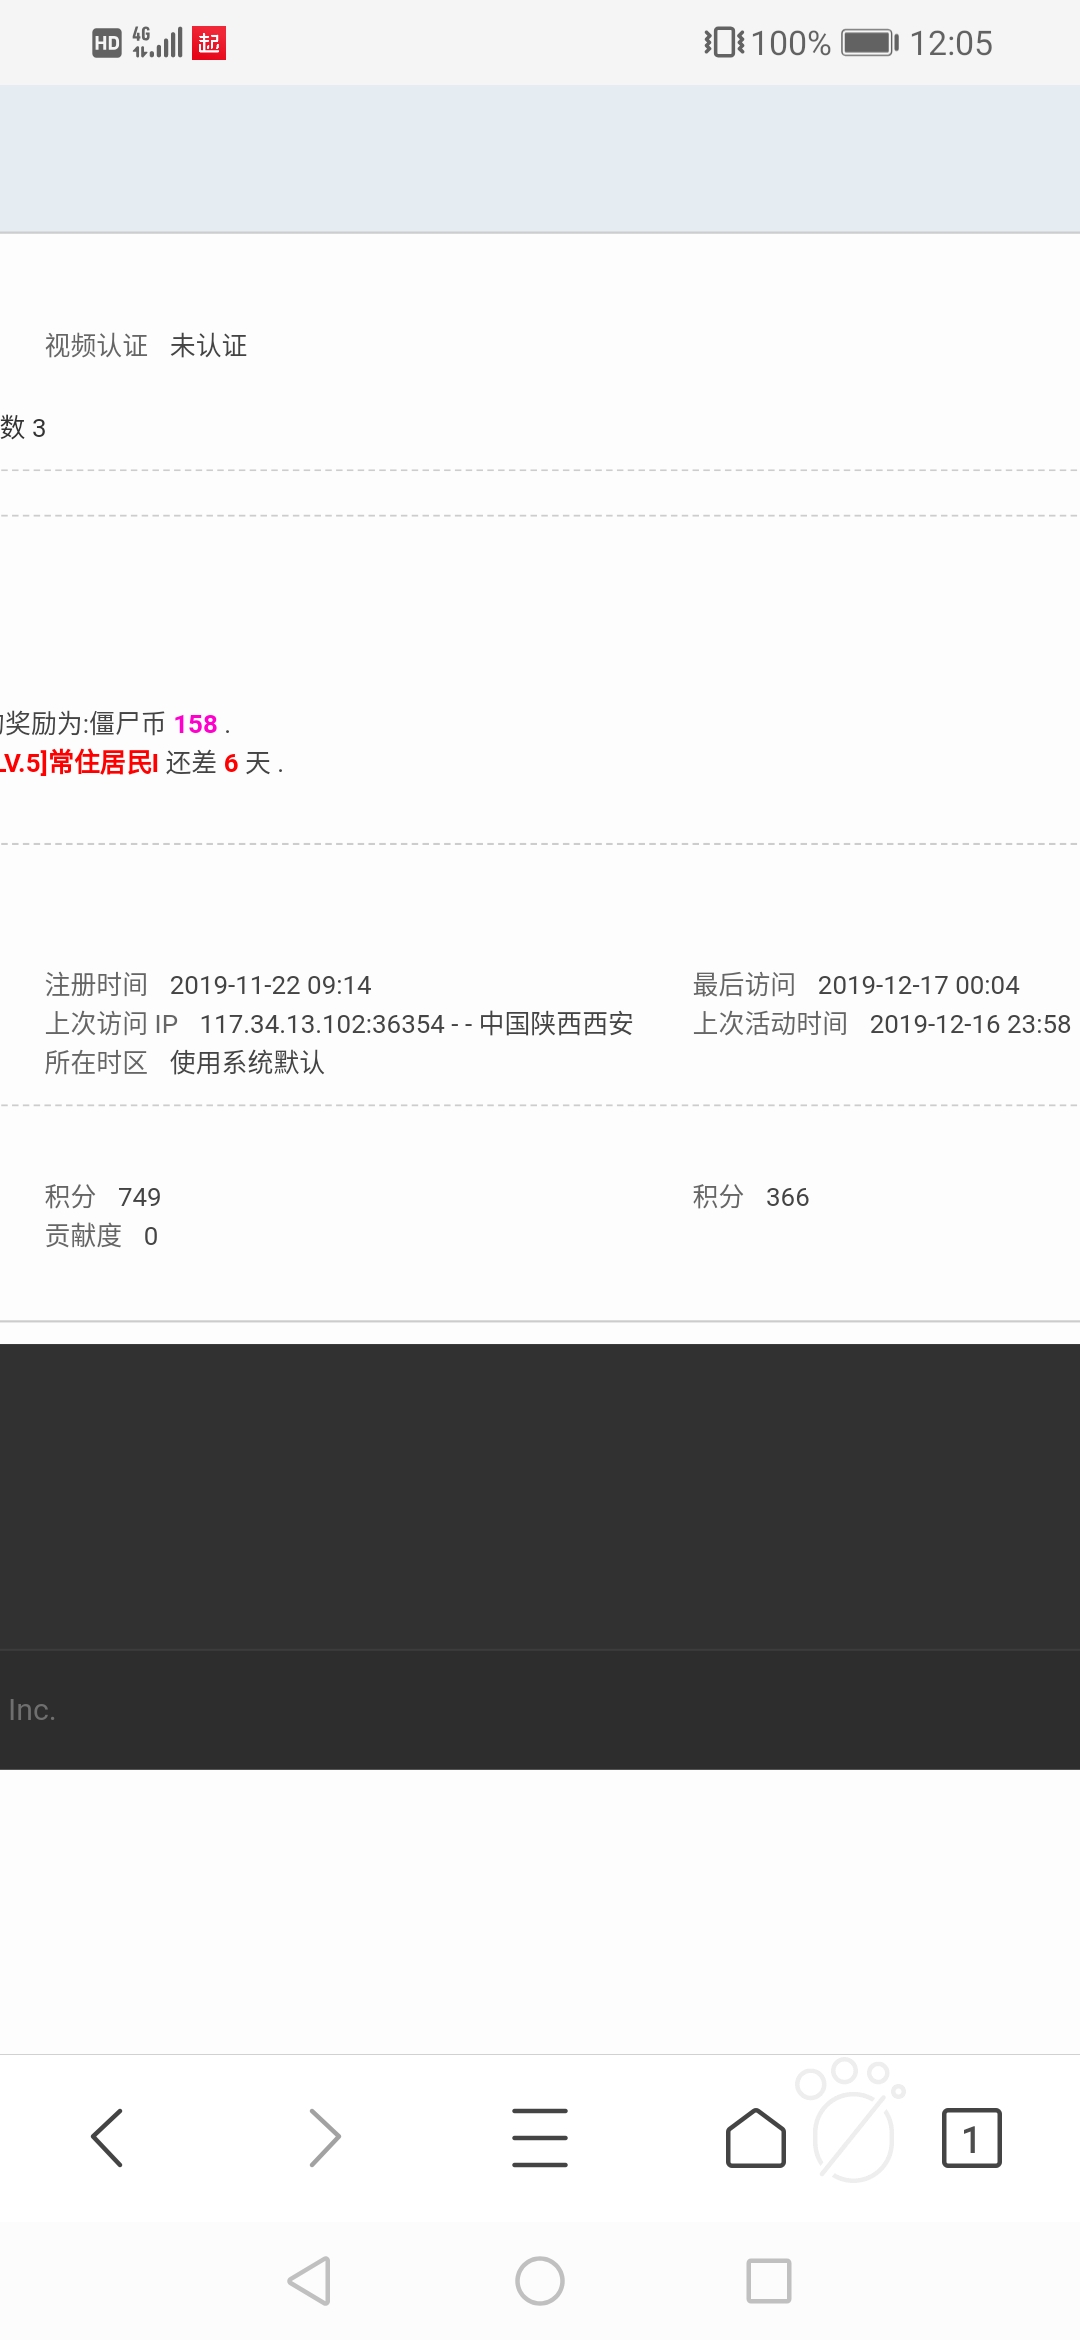Click the 使用系统默认 timezone value
Image resolution: width=1080 pixels, height=2340 pixels.
point(247,1063)
